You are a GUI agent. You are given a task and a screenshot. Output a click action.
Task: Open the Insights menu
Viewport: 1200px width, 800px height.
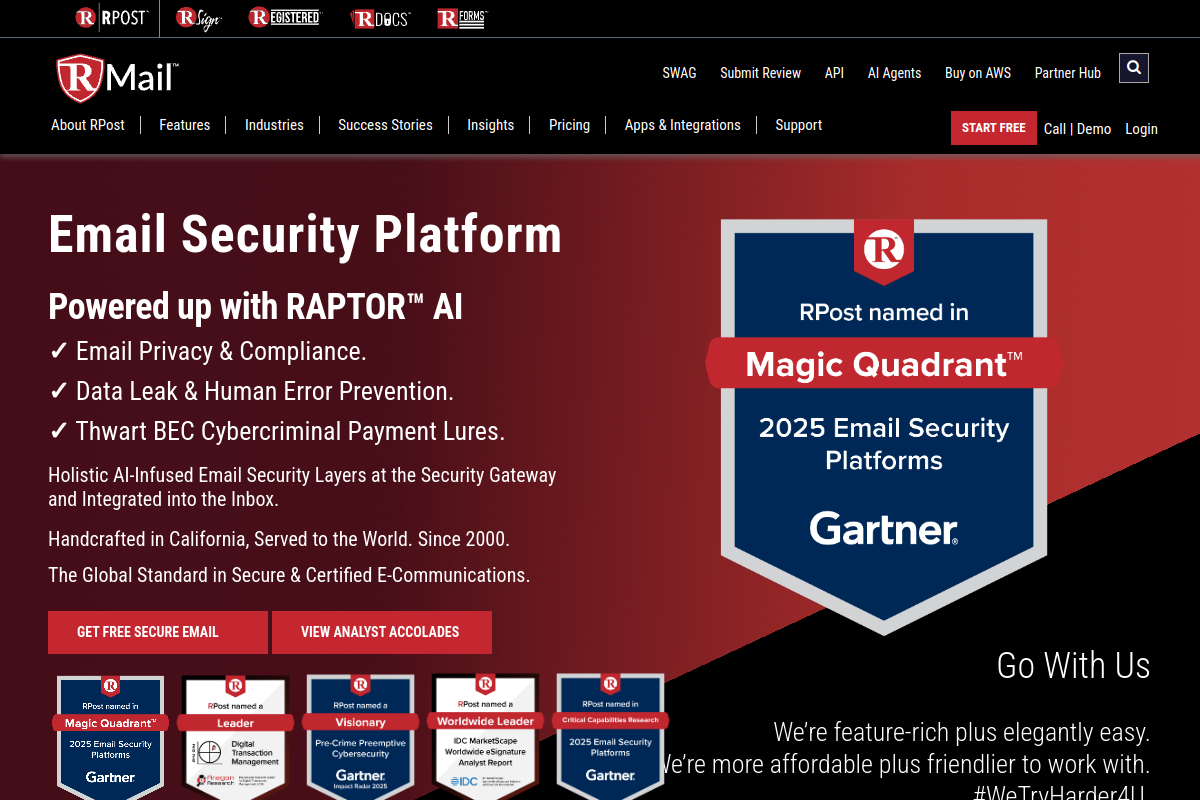490,125
